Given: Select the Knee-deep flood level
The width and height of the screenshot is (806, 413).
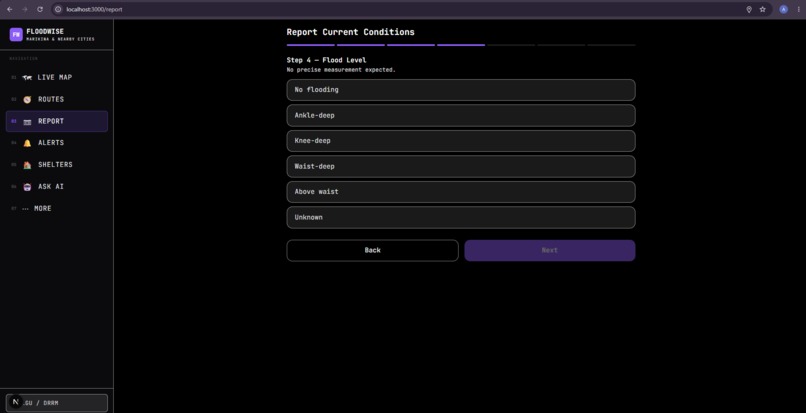Looking at the screenshot, I should tap(461, 141).
